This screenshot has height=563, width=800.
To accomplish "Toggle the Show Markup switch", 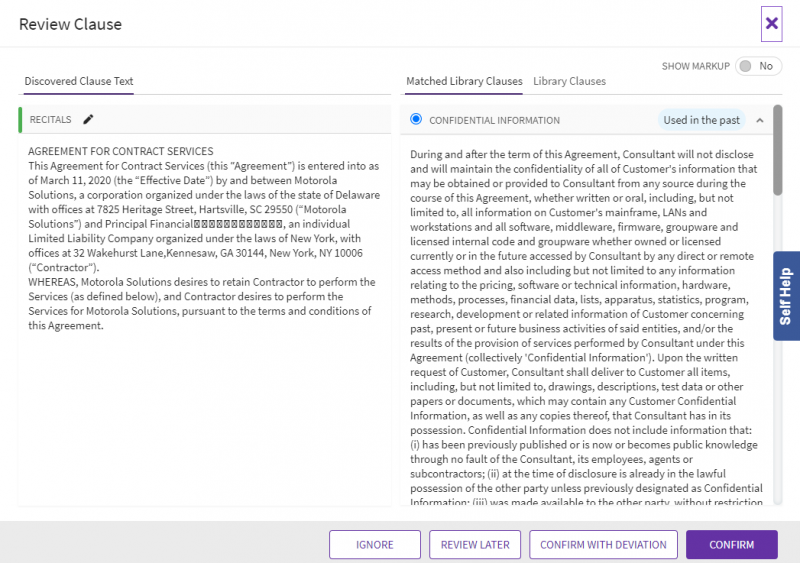I will click(758, 66).
